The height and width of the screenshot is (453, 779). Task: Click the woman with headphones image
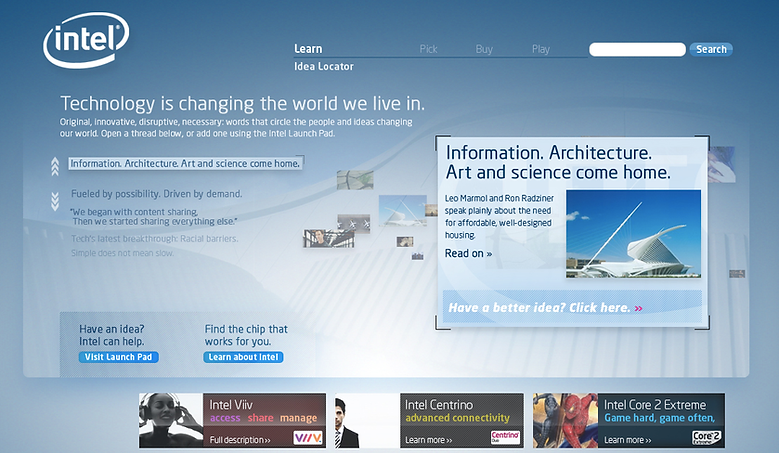coord(171,421)
